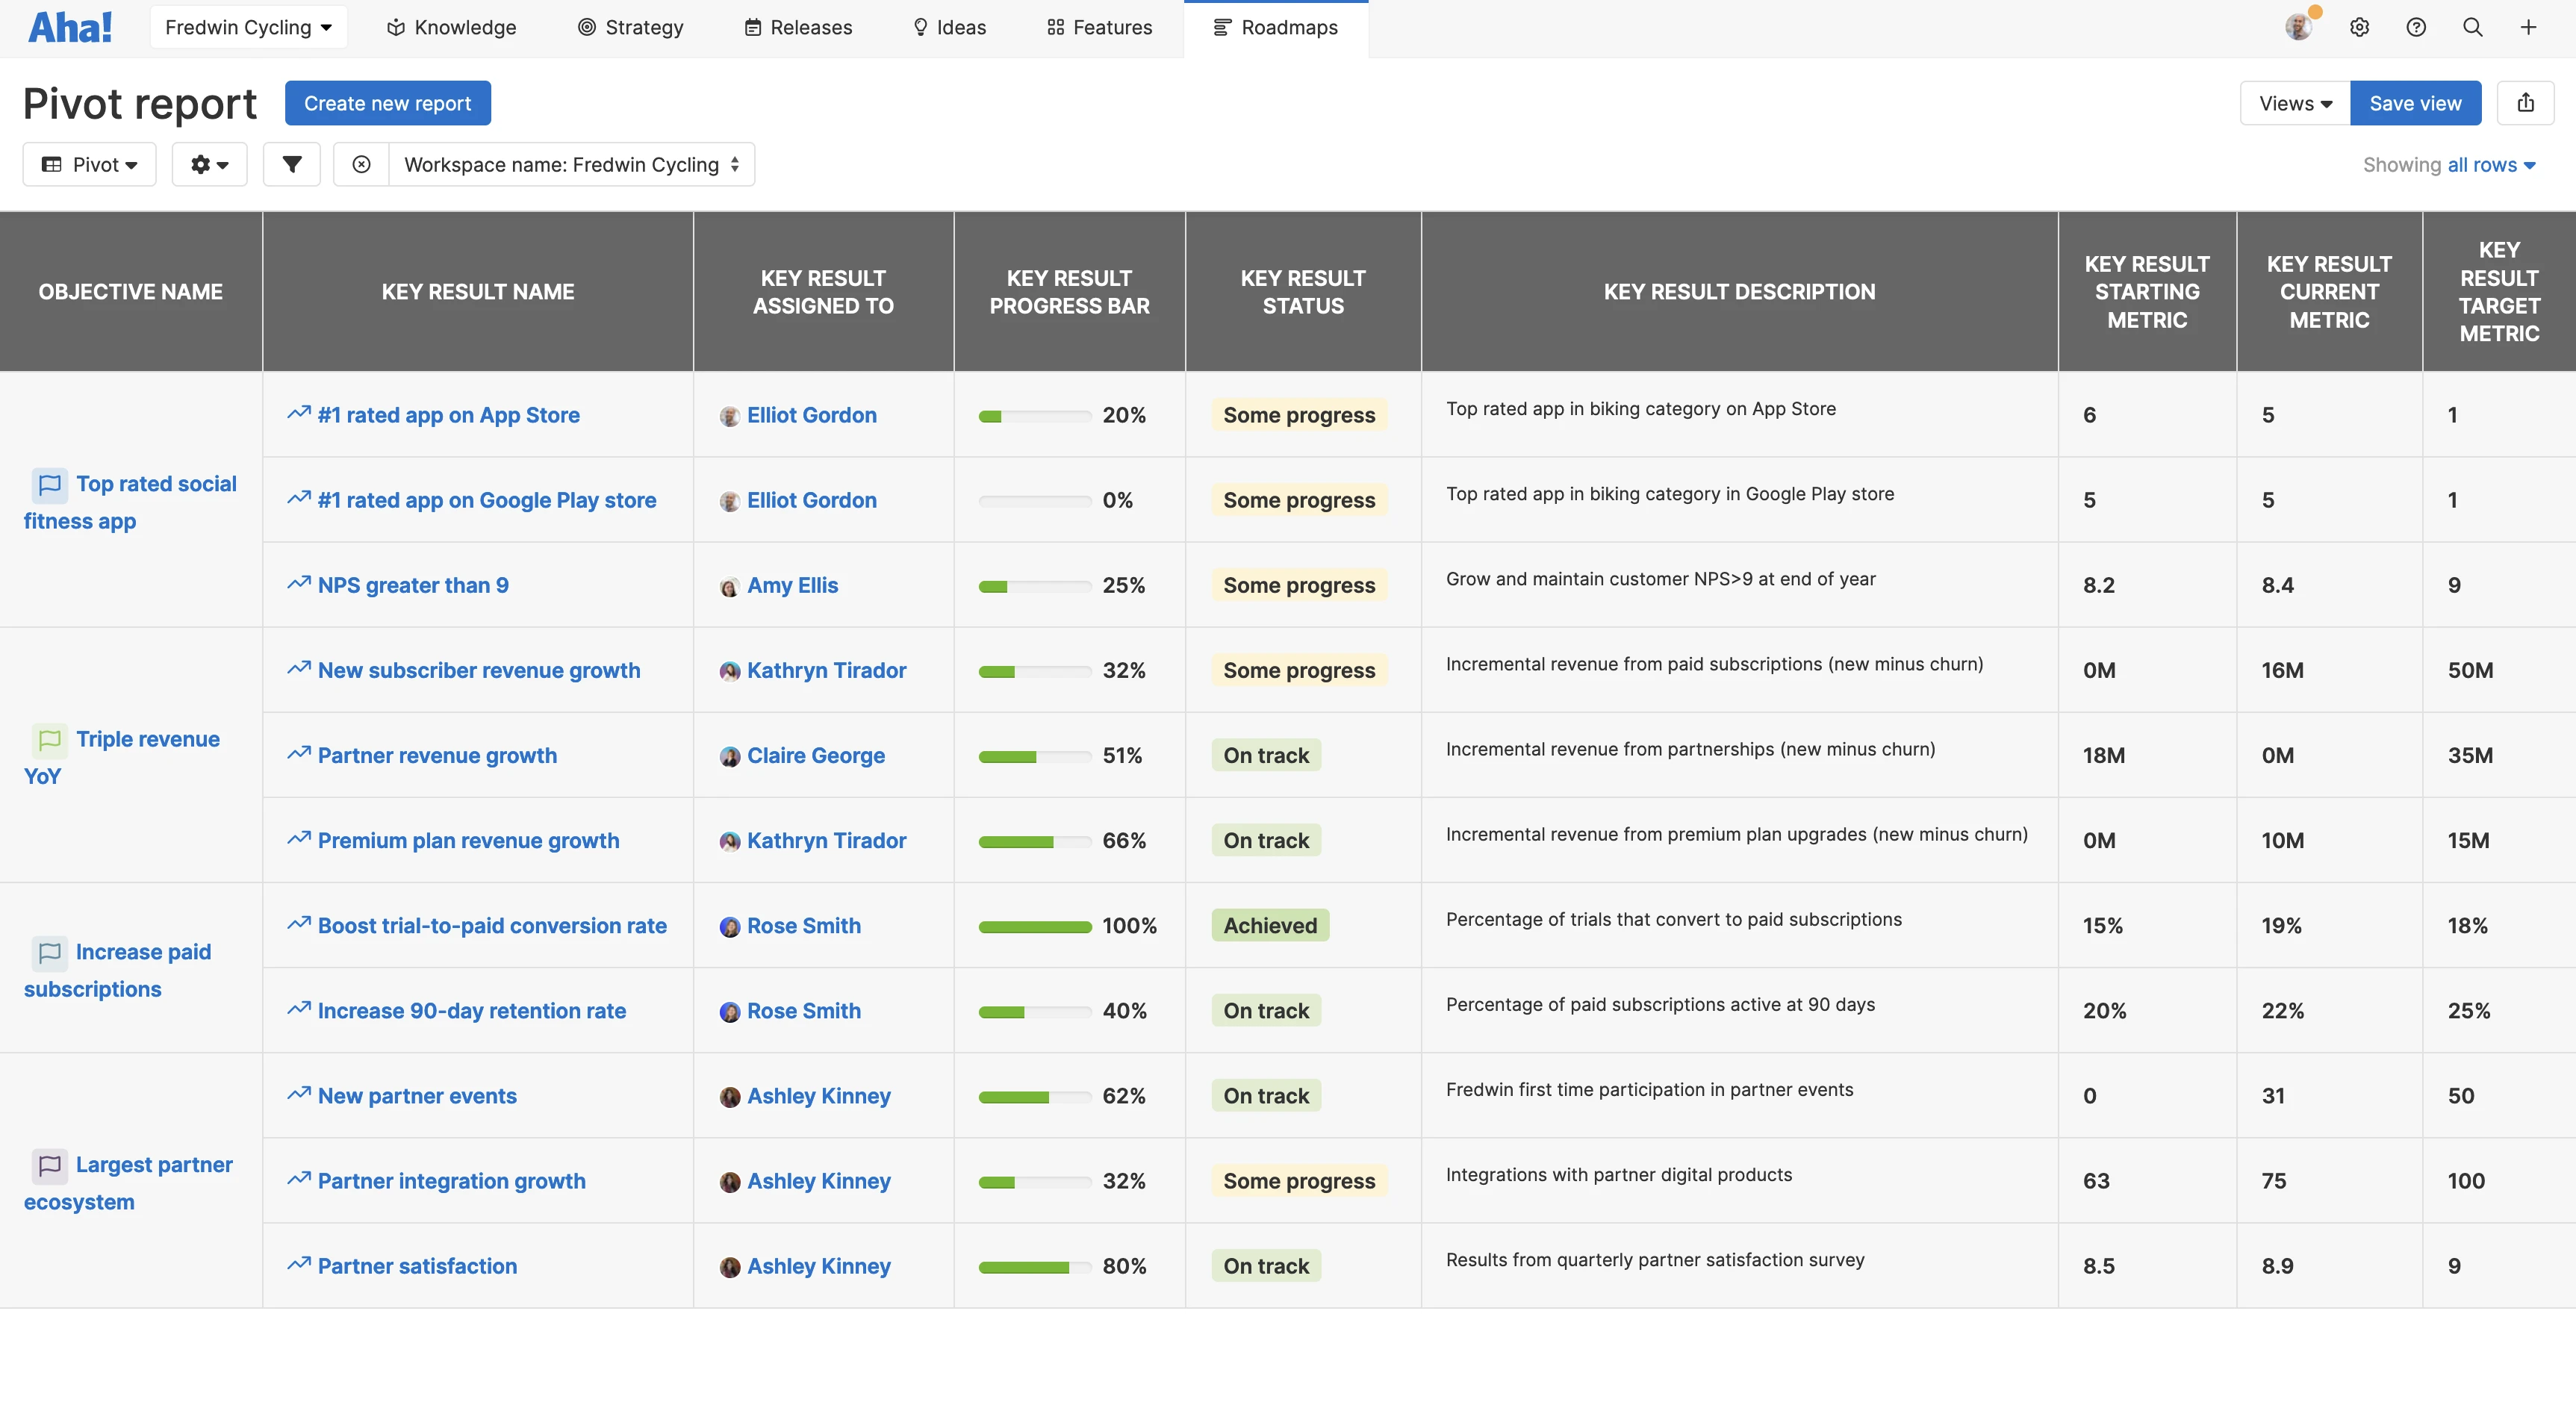
Task: Click Kathryn Tirador's avatar on Premium plan row
Action: click(730, 841)
